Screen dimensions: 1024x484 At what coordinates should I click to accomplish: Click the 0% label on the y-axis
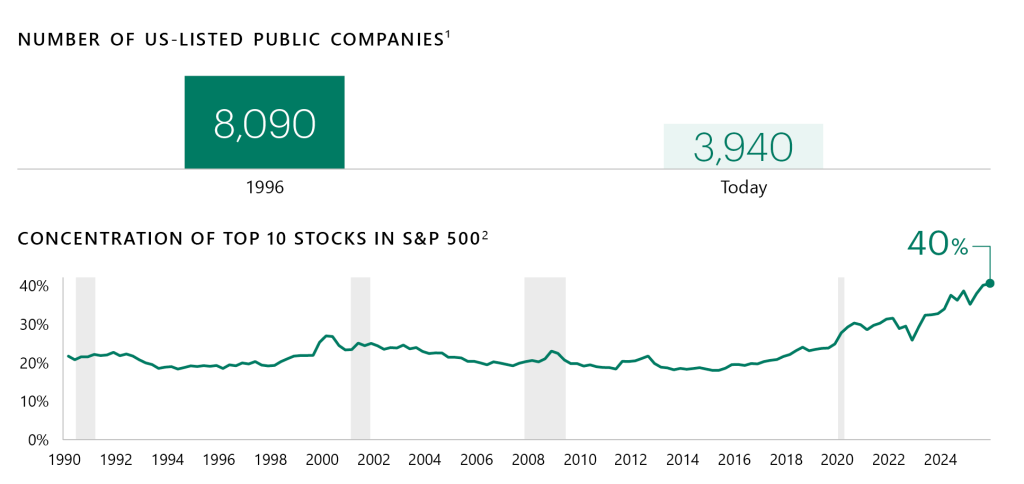point(38,439)
